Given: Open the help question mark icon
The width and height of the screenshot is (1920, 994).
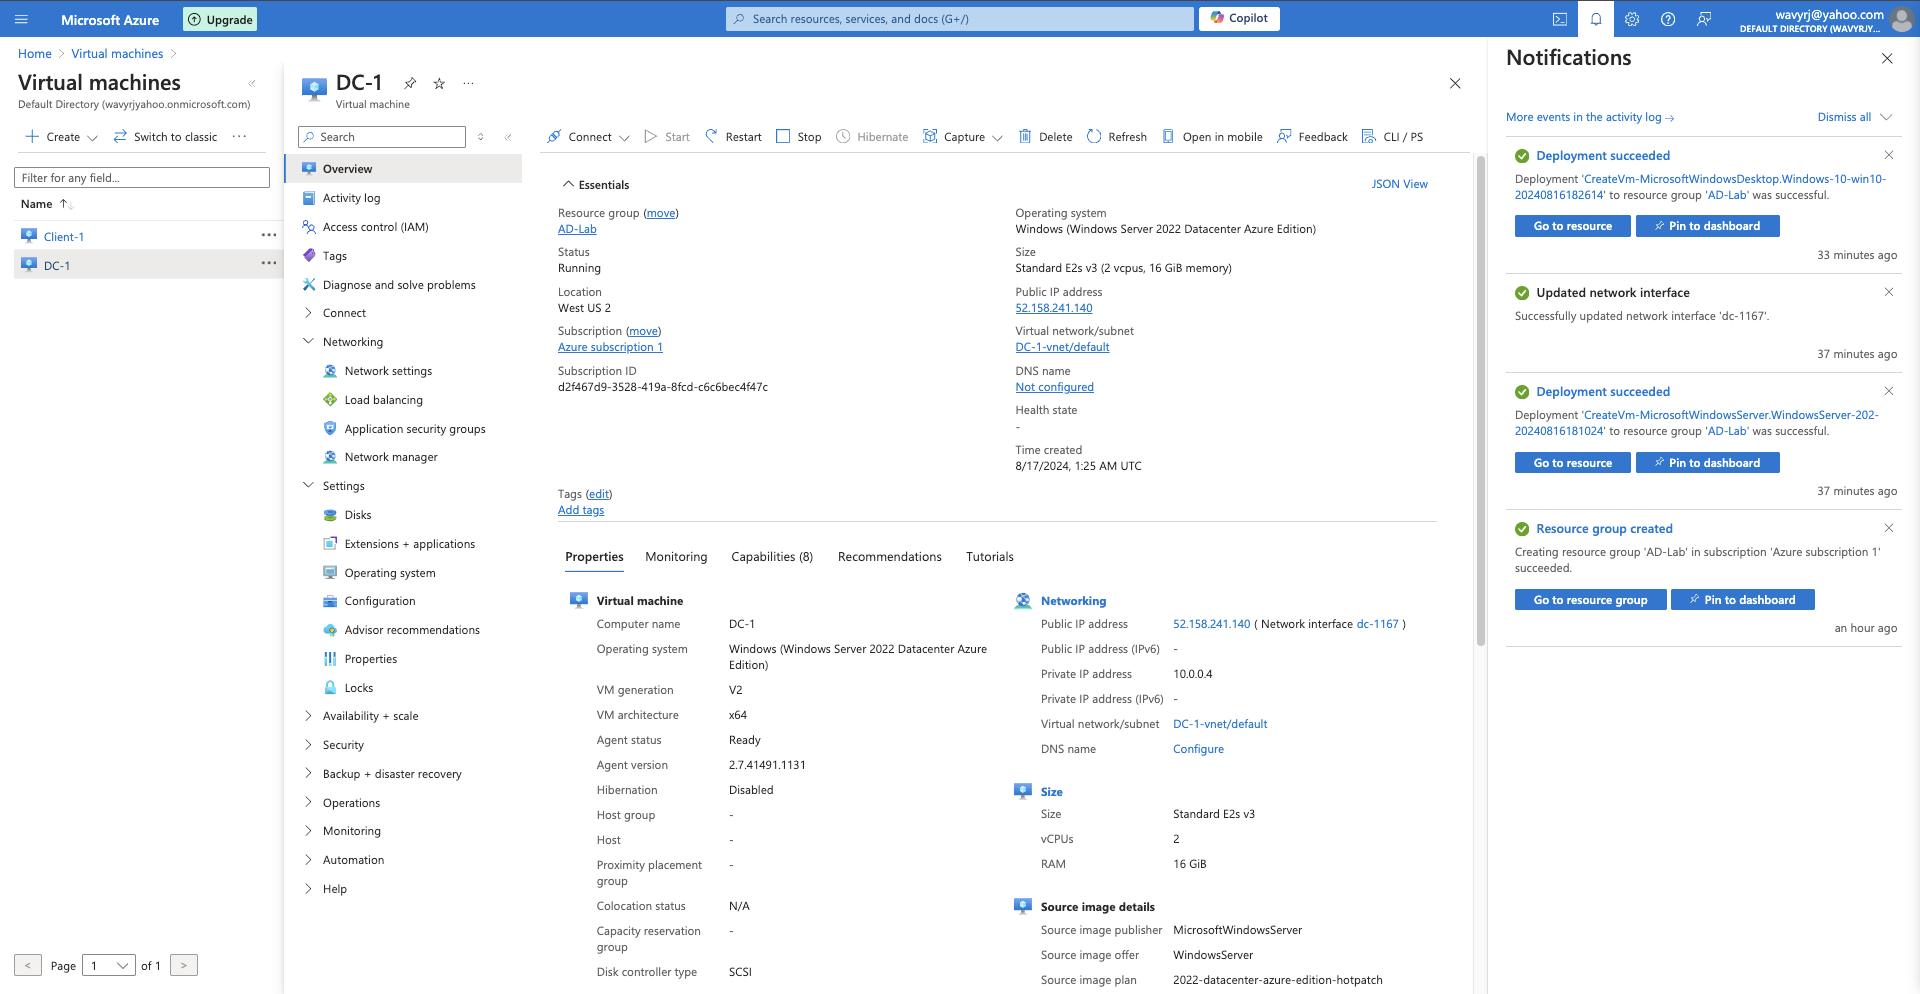Looking at the screenshot, I should (1668, 19).
